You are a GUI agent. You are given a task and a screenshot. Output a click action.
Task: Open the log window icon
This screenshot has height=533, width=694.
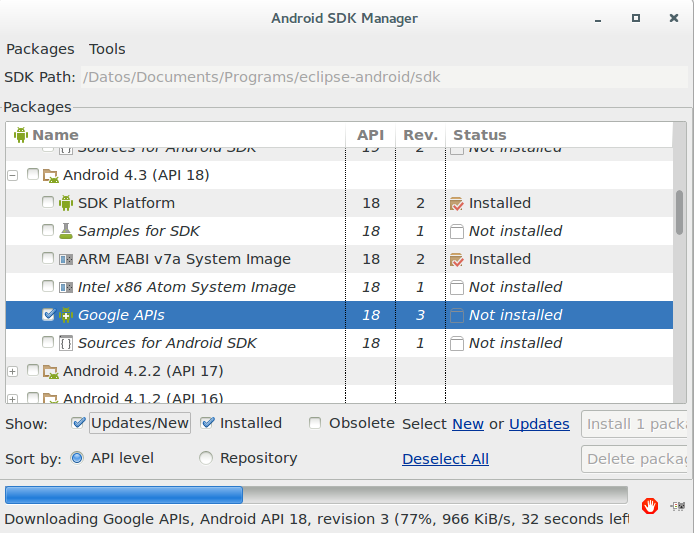(x=680, y=505)
